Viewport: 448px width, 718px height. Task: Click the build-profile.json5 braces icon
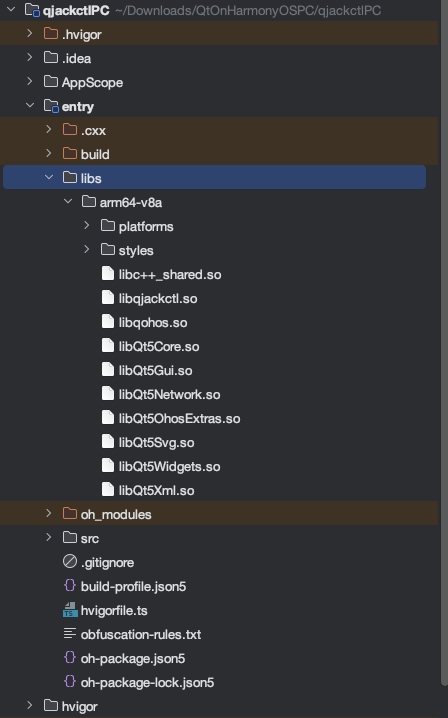pos(70,586)
